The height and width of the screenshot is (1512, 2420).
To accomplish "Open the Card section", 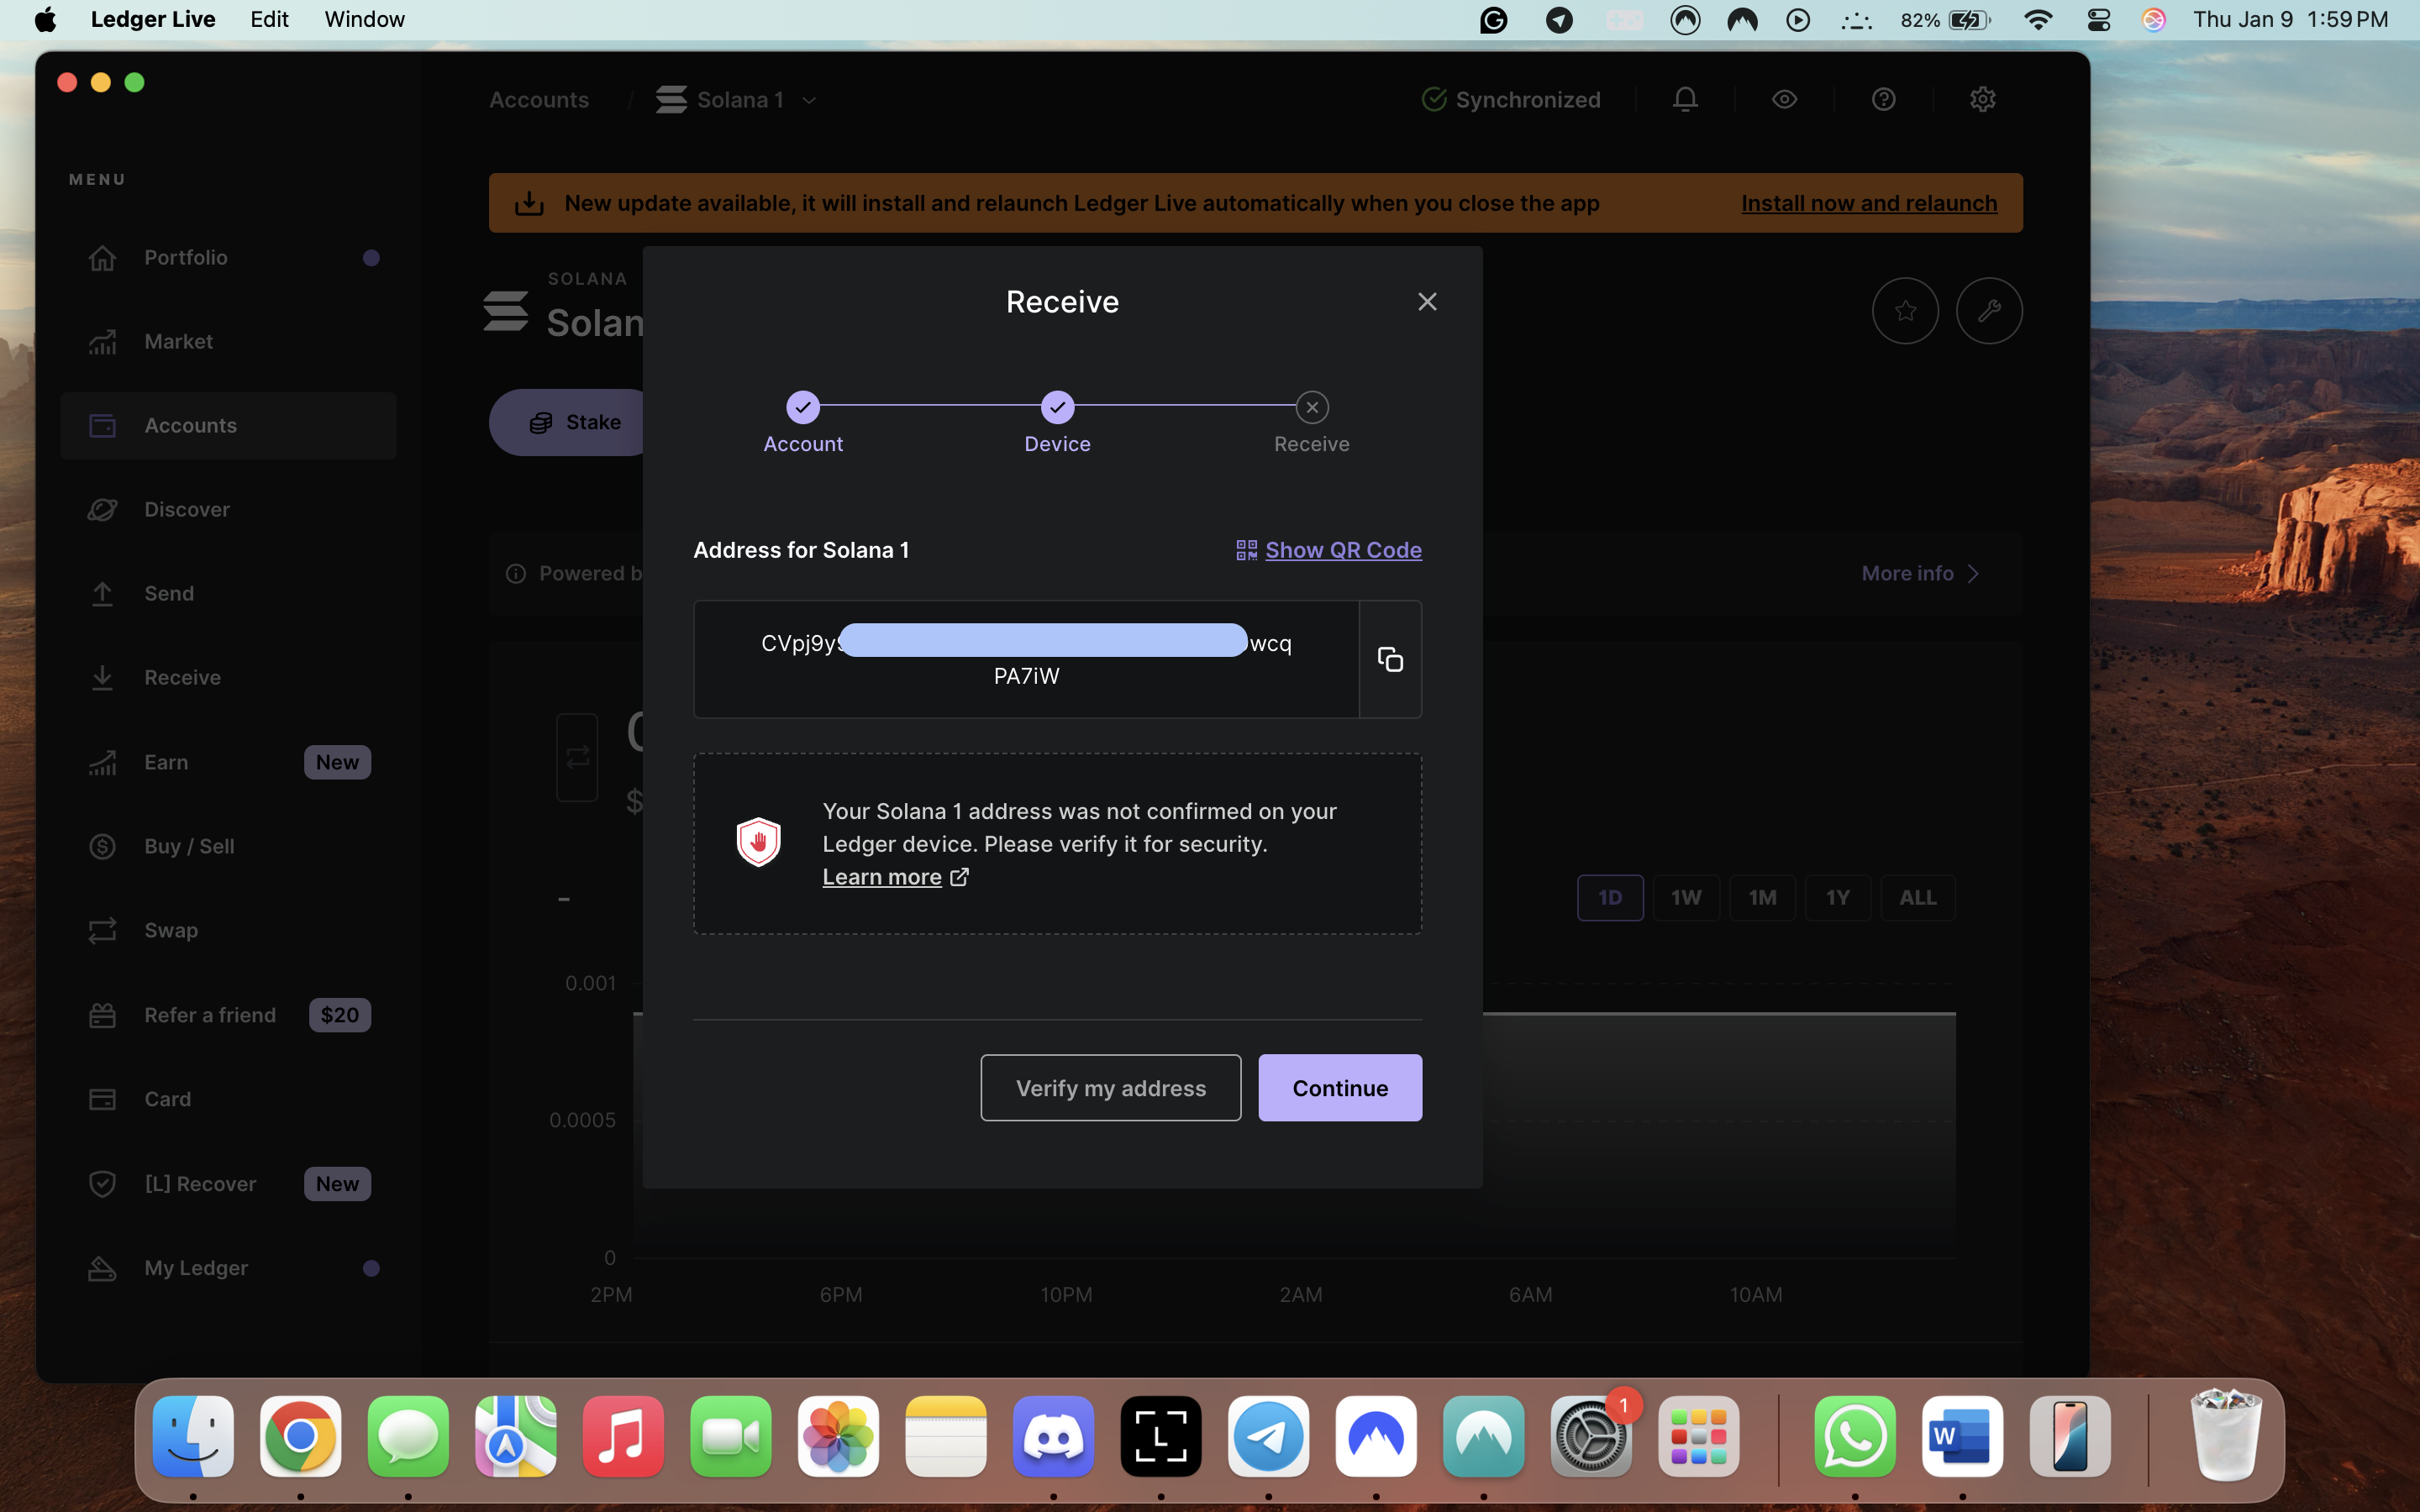I will [x=228, y=1099].
